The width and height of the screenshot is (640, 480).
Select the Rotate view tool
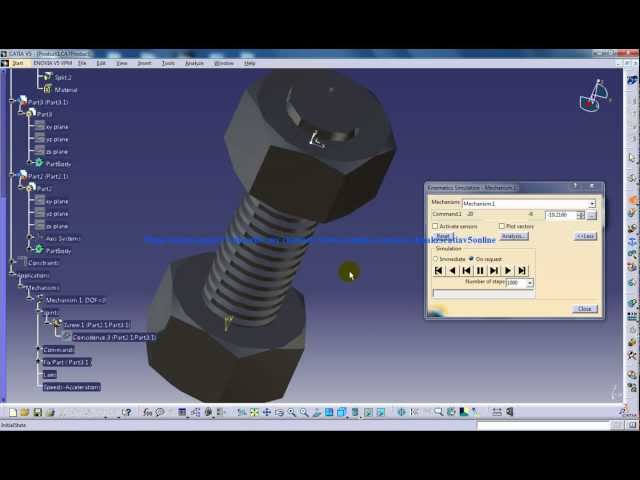tap(279, 412)
